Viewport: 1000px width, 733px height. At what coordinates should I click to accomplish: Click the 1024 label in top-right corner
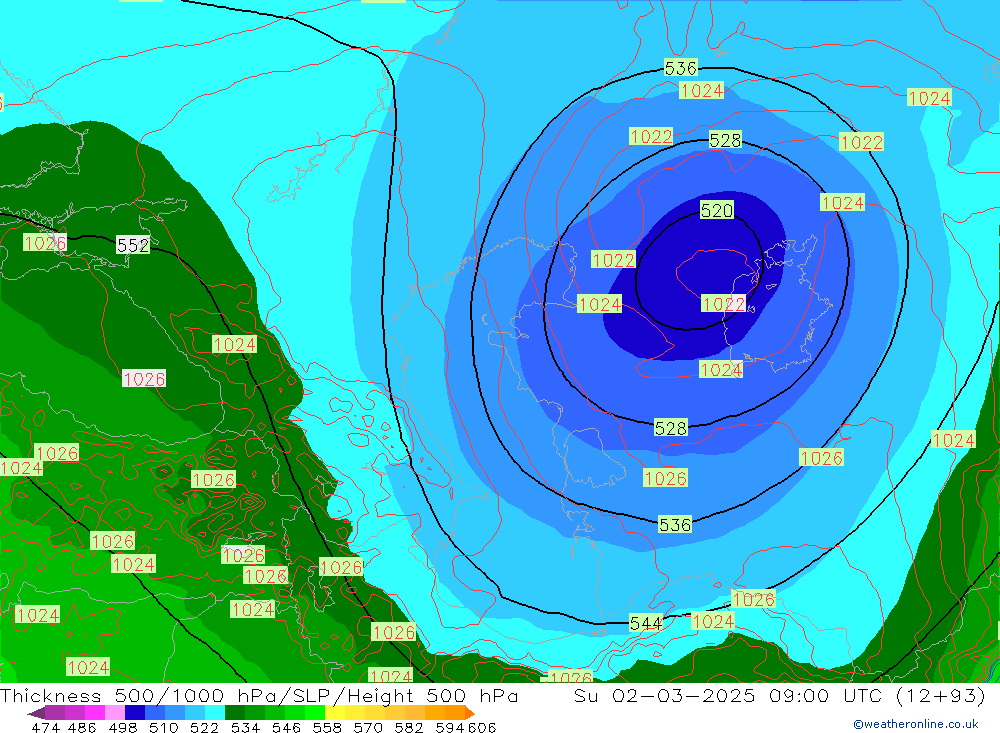click(x=929, y=98)
